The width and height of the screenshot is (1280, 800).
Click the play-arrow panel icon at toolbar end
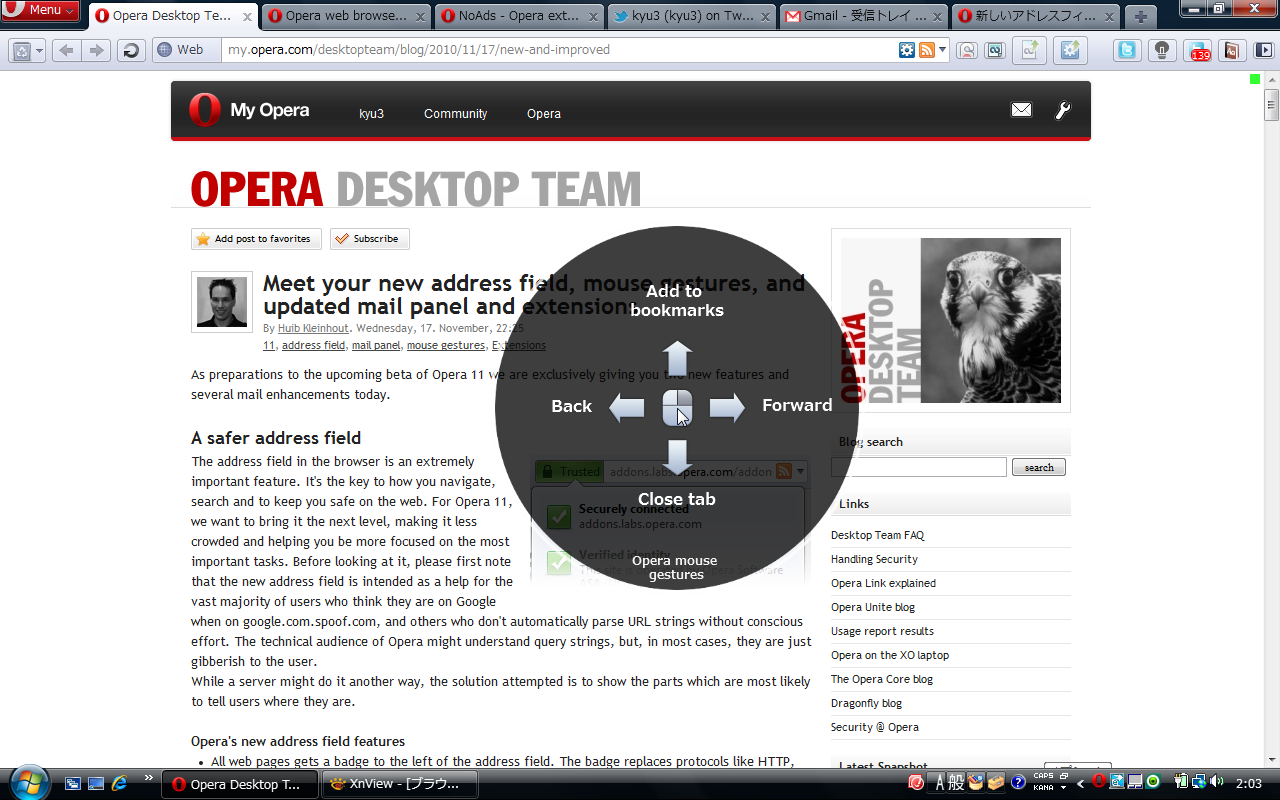click(1266, 50)
